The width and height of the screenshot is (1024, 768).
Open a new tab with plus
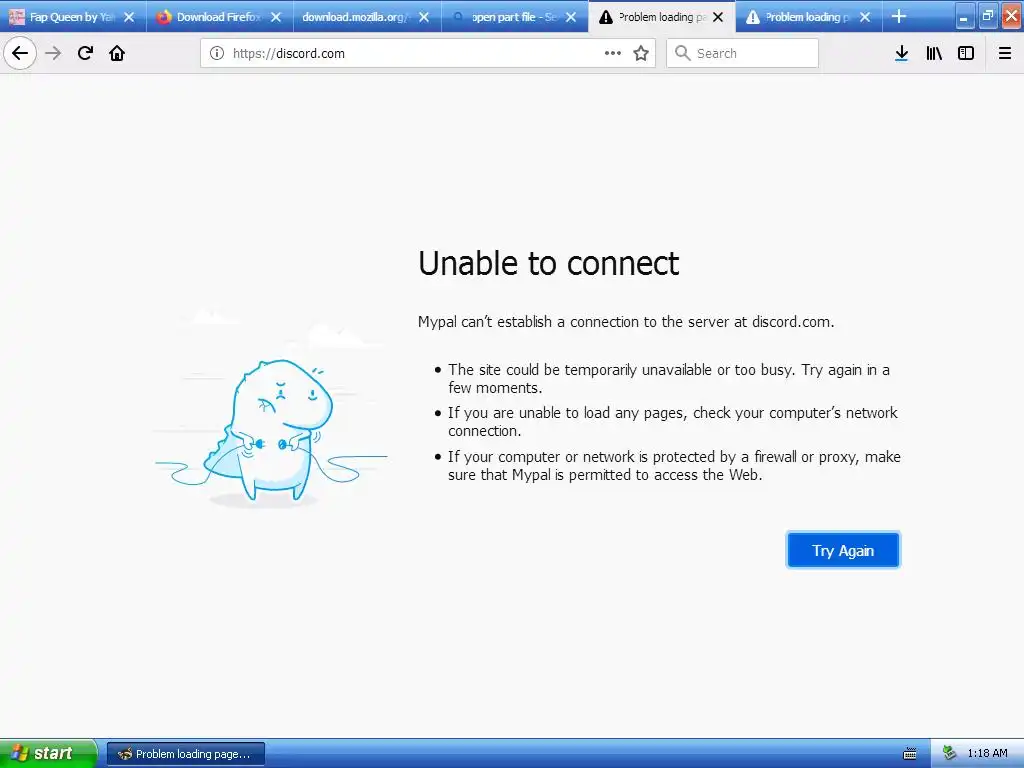point(899,16)
